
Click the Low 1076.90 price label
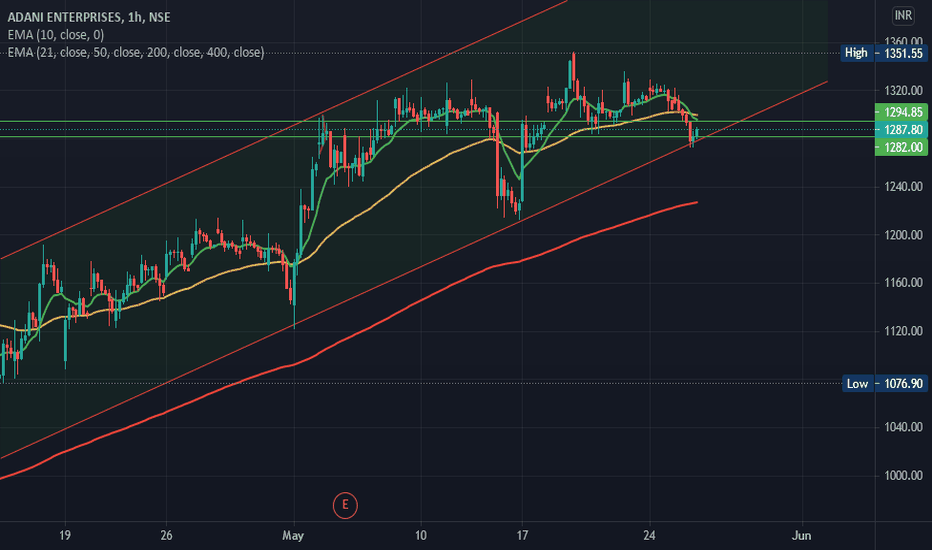(884, 384)
